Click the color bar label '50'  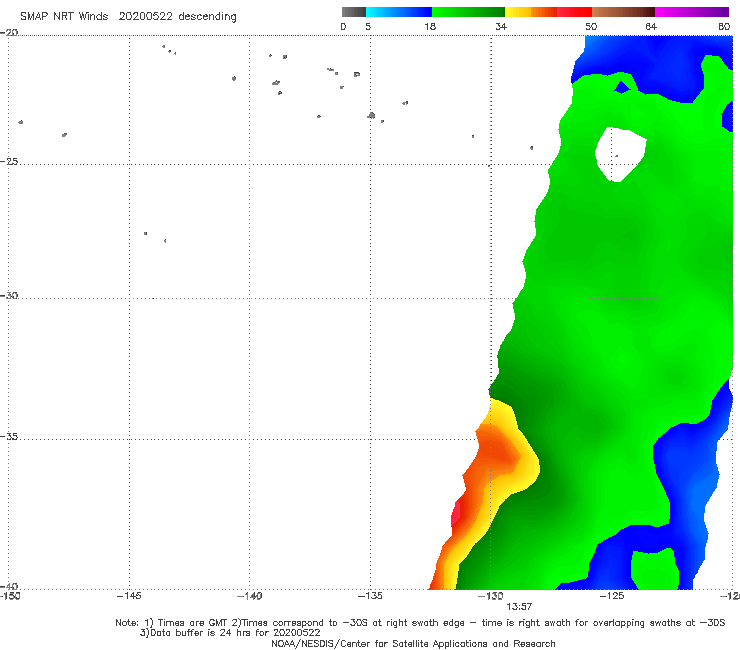(591, 26)
